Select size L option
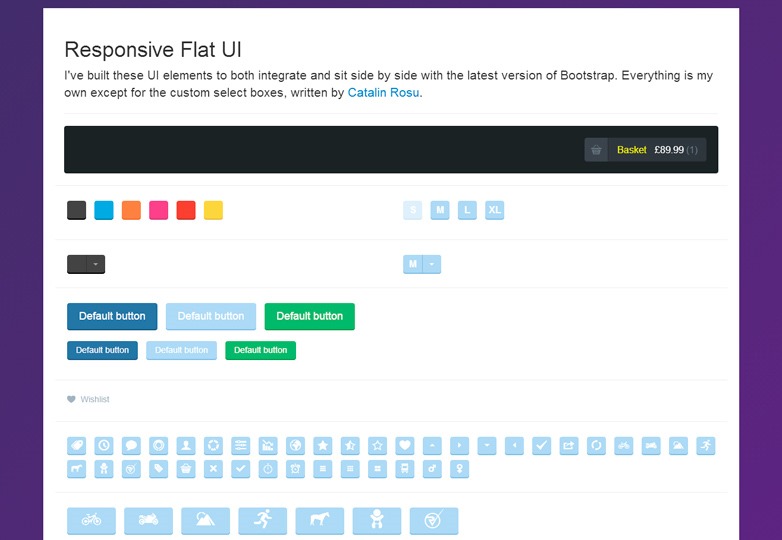 (467, 211)
